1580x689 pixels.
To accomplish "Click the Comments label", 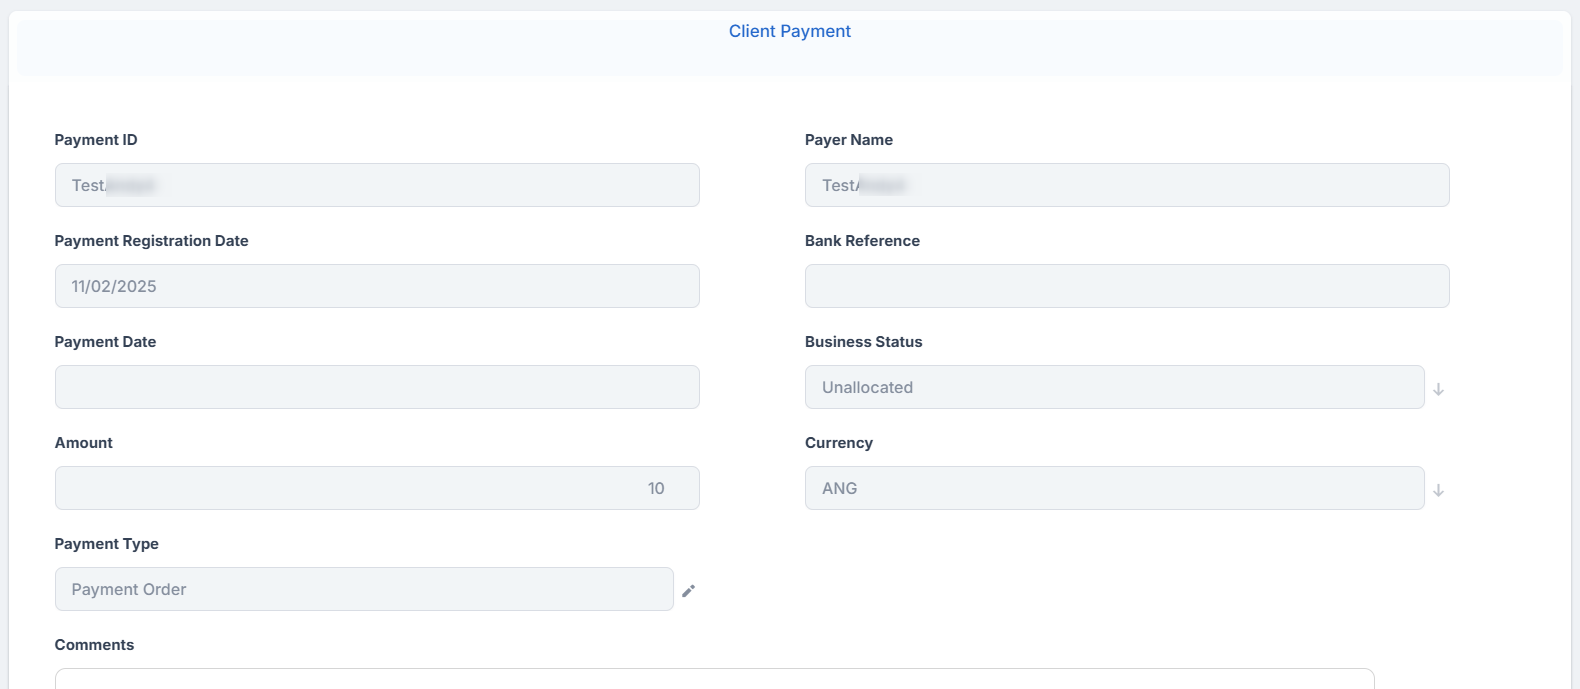I will (94, 645).
